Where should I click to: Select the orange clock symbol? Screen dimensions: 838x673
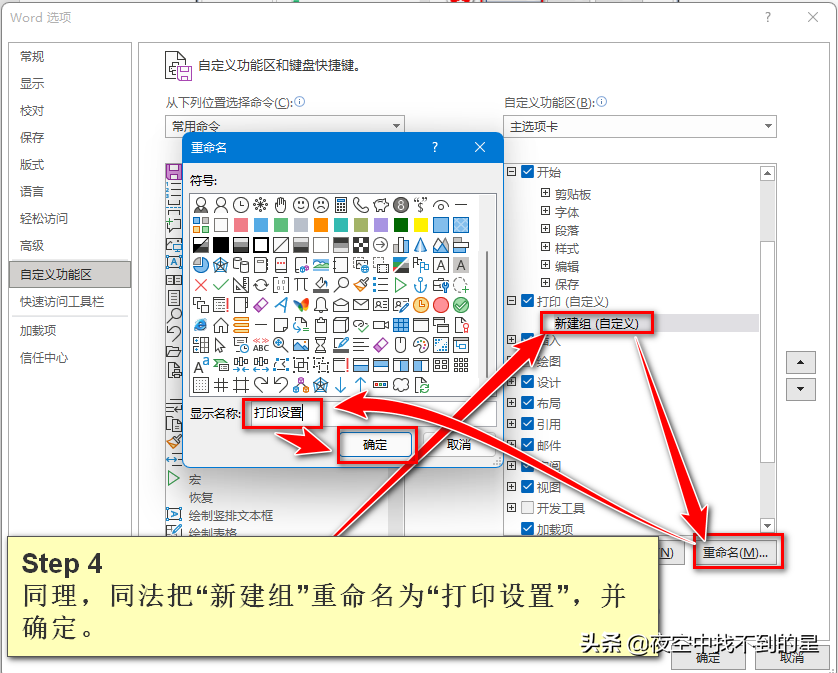click(421, 305)
